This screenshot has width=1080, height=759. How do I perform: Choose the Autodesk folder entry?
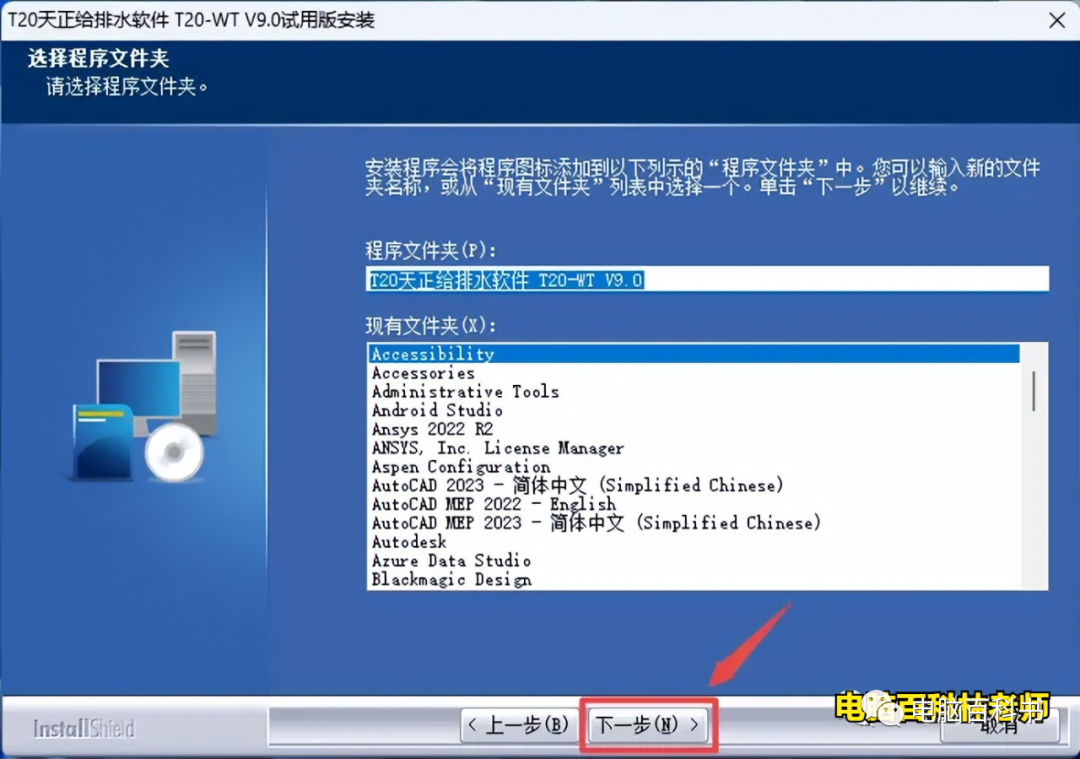[x=694, y=541]
